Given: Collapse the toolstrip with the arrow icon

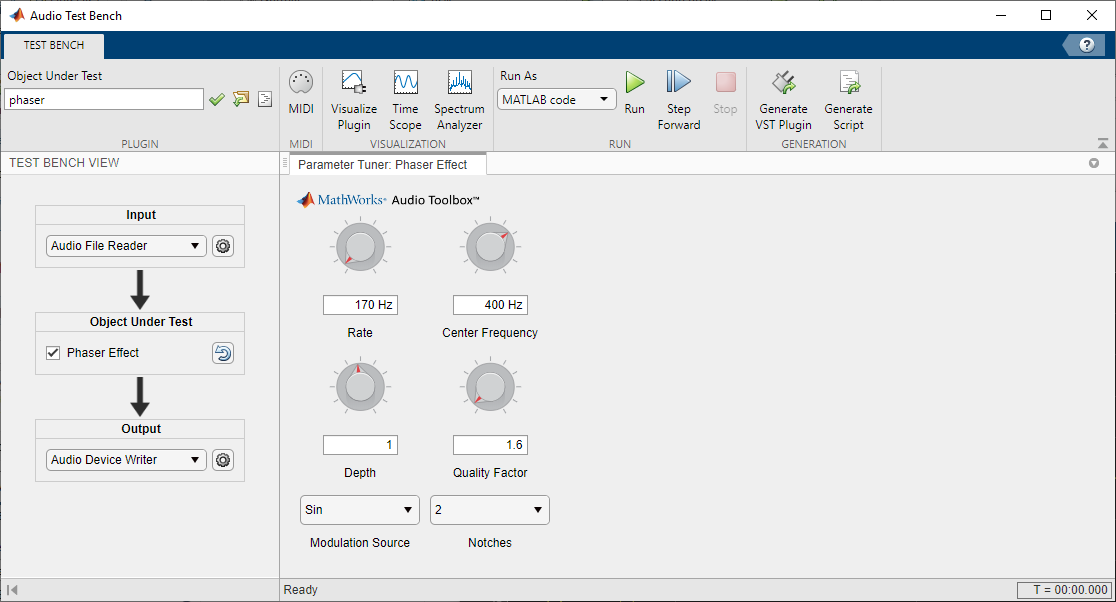Looking at the screenshot, I should [x=1102, y=143].
